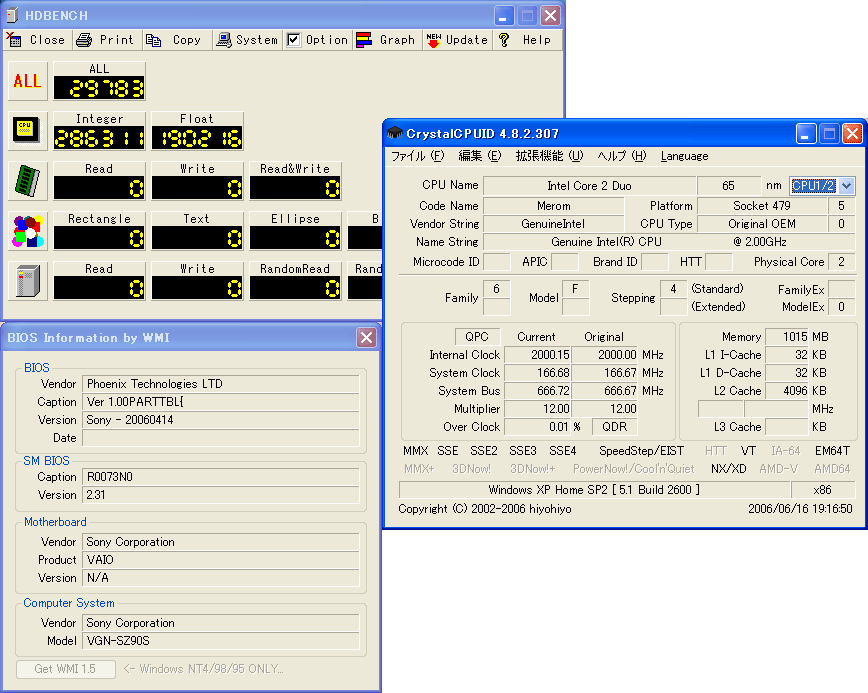The height and width of the screenshot is (693, 868).
Task: Click the Name String field Genuine Intel(R) CPU
Action: (669, 242)
